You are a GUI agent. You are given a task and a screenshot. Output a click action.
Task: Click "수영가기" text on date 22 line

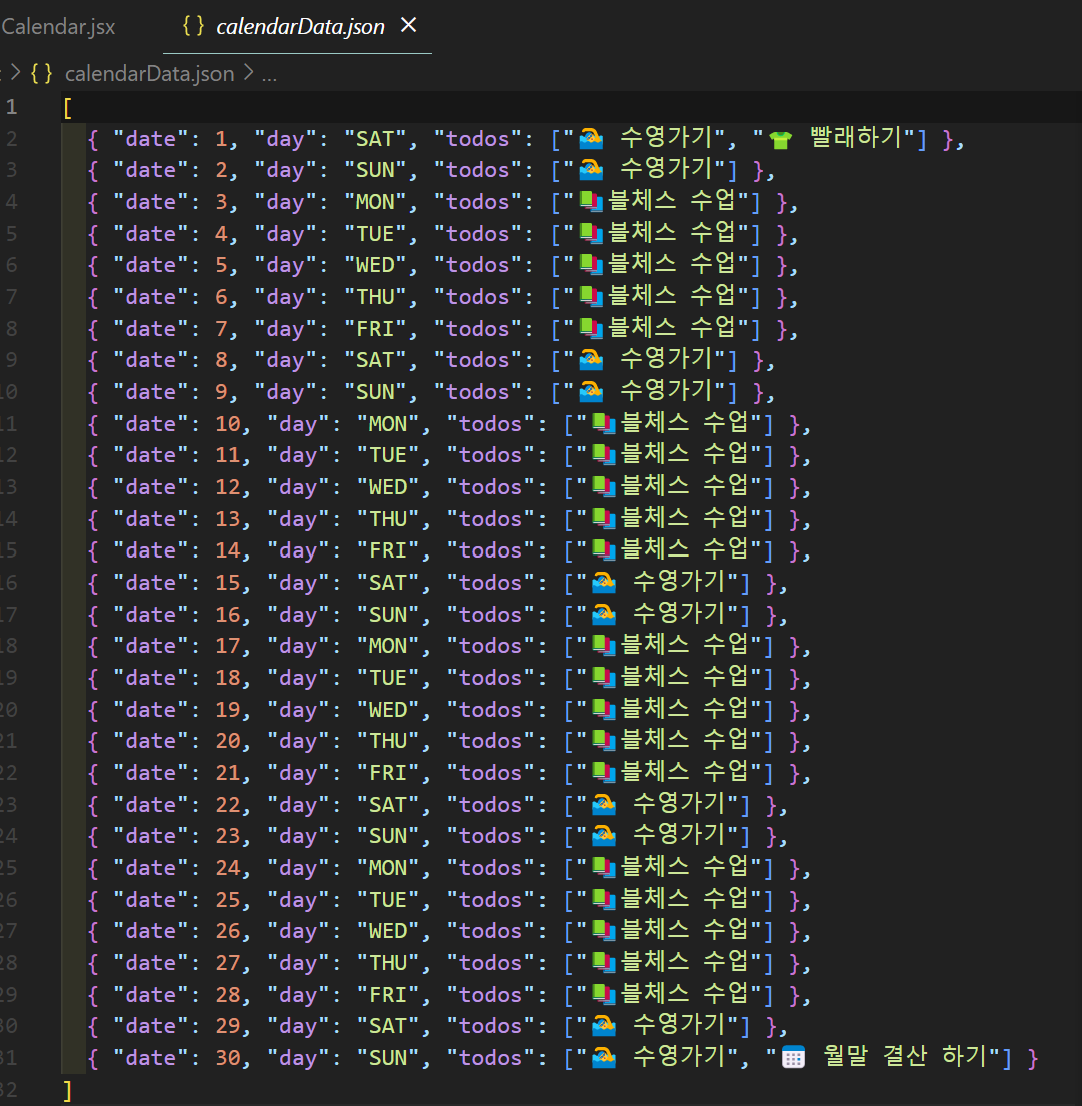pos(679,803)
